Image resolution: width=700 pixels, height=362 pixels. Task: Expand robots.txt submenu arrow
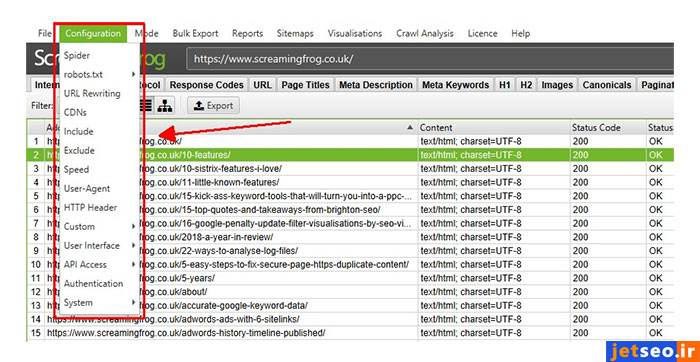pos(133,74)
